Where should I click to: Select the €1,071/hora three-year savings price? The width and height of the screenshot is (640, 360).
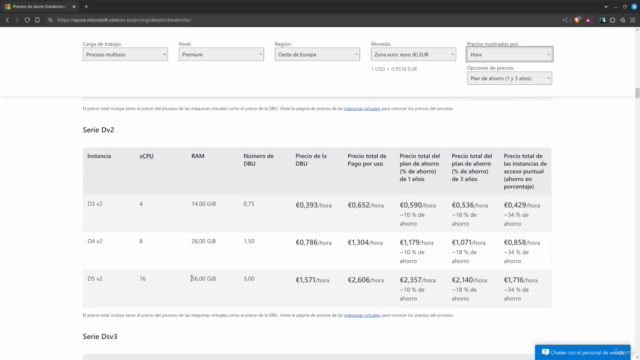(x=469, y=242)
